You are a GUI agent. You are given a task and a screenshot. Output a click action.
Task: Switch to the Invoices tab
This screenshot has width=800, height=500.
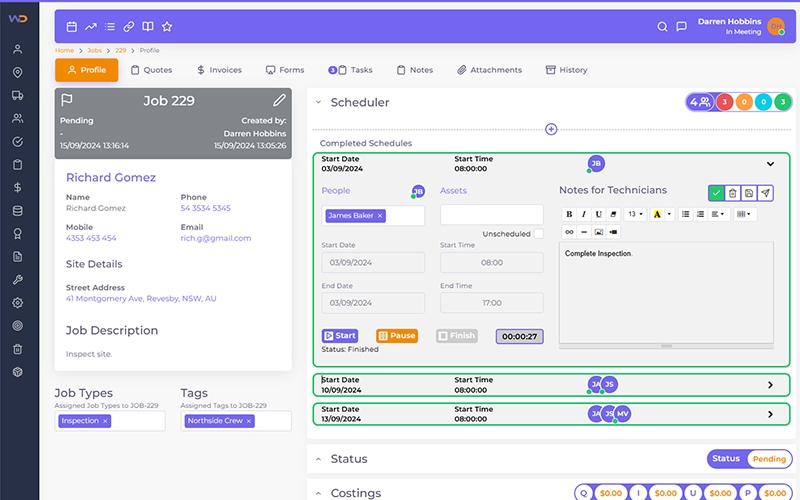click(x=219, y=70)
